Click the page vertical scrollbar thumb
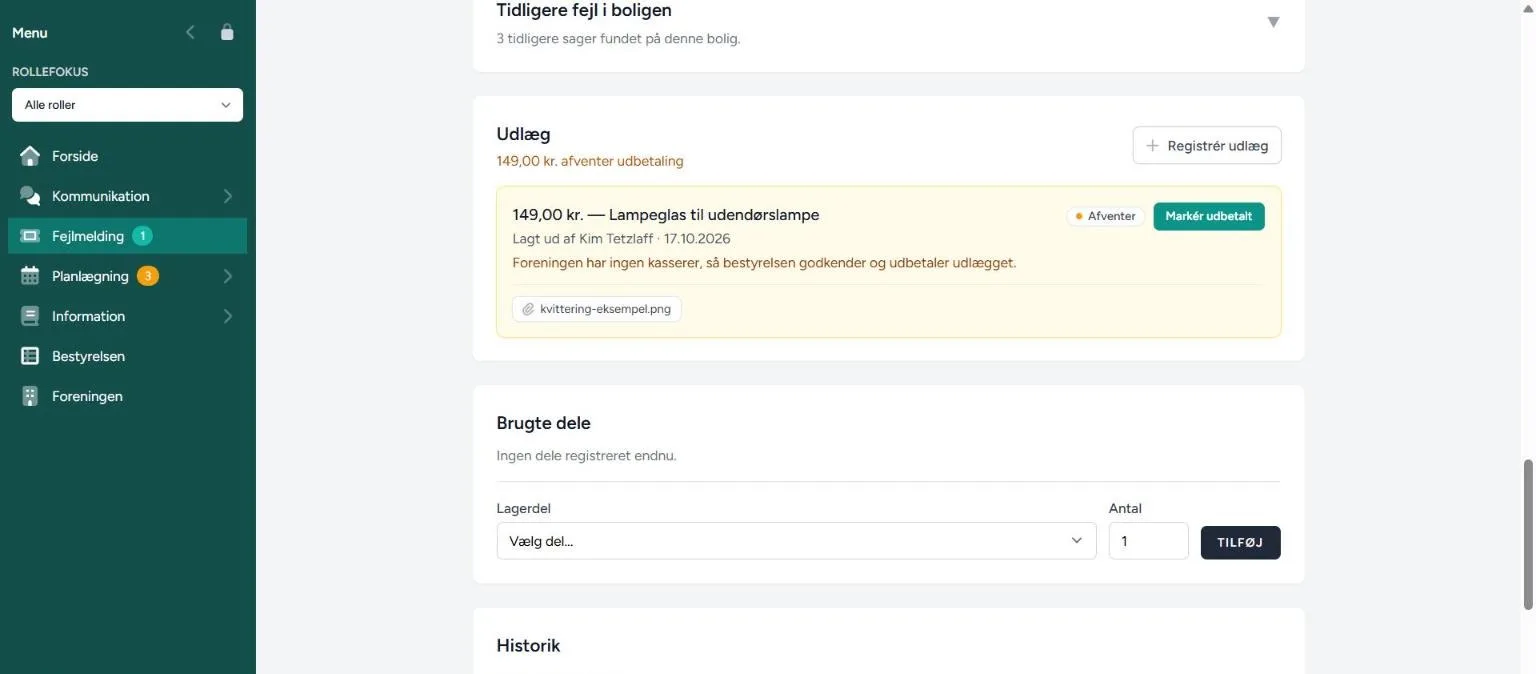Viewport: 1536px width, 674px height. [x=1527, y=534]
